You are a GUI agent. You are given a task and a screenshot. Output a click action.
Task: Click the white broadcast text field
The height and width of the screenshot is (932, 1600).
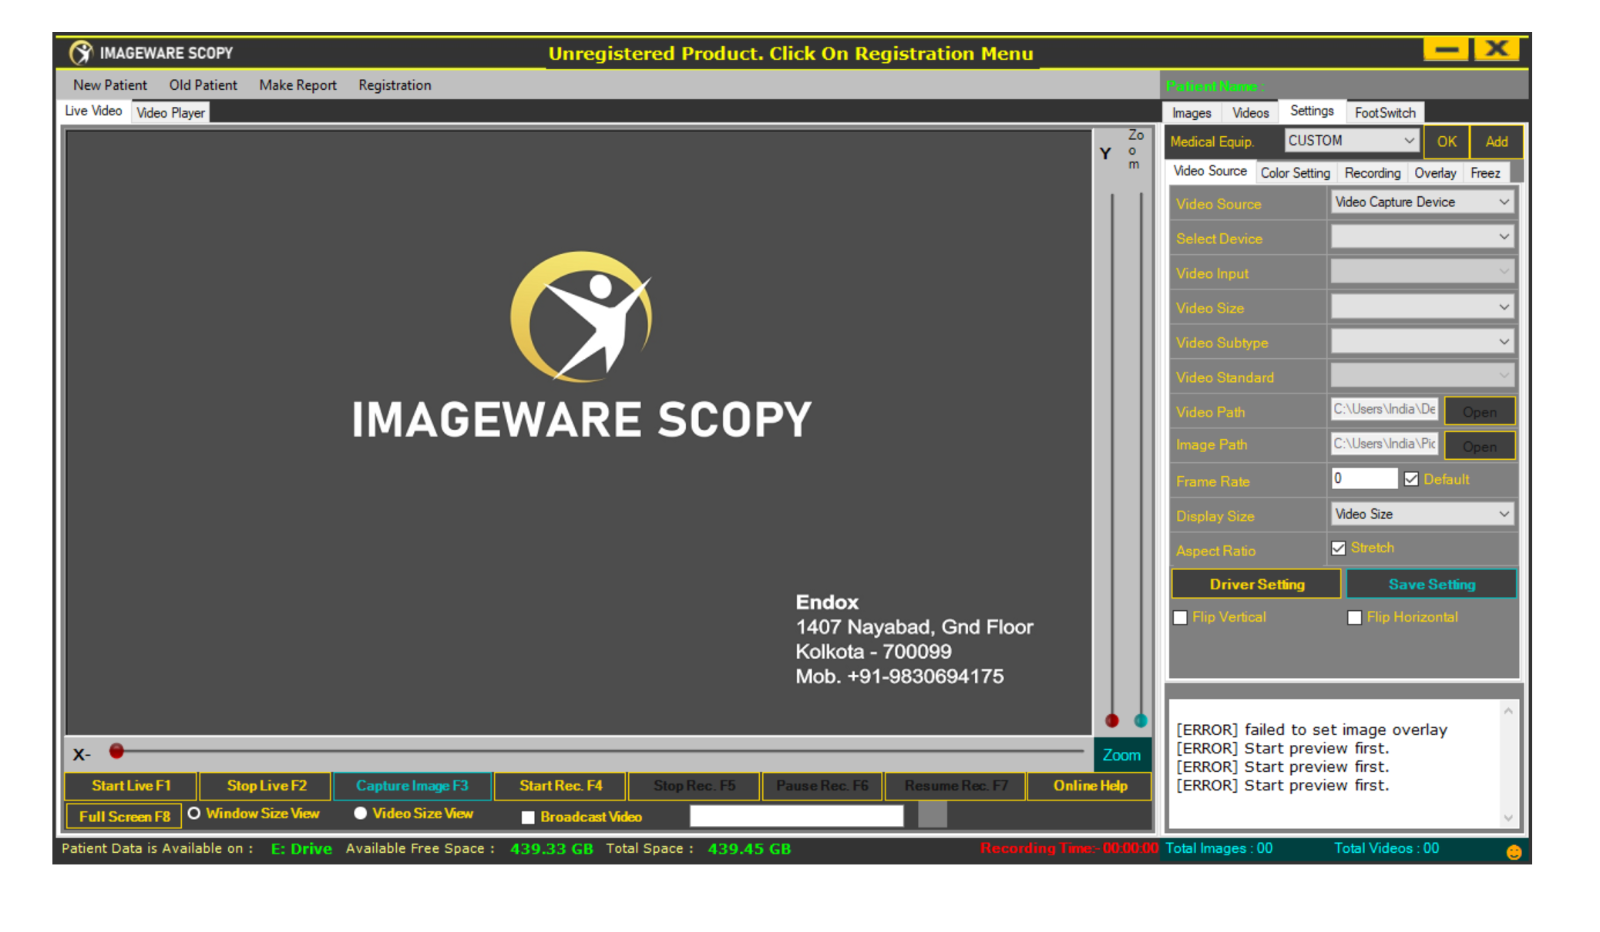coord(796,816)
